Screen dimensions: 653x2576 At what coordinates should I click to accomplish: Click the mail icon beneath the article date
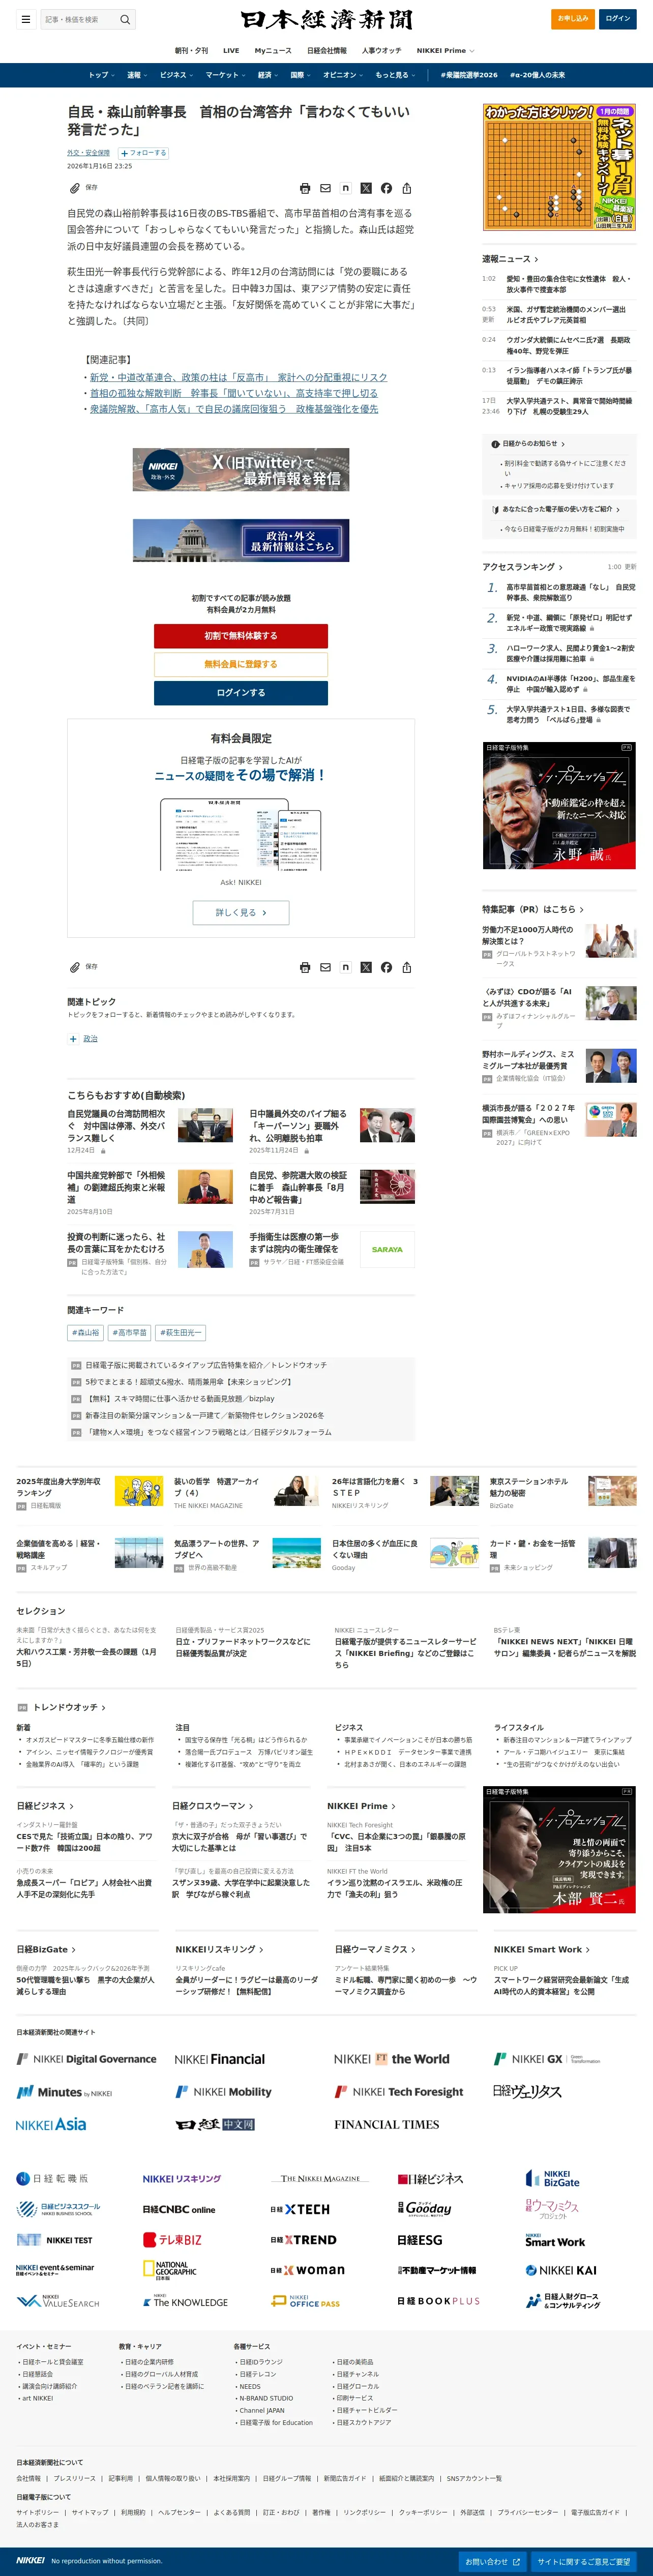coord(325,188)
